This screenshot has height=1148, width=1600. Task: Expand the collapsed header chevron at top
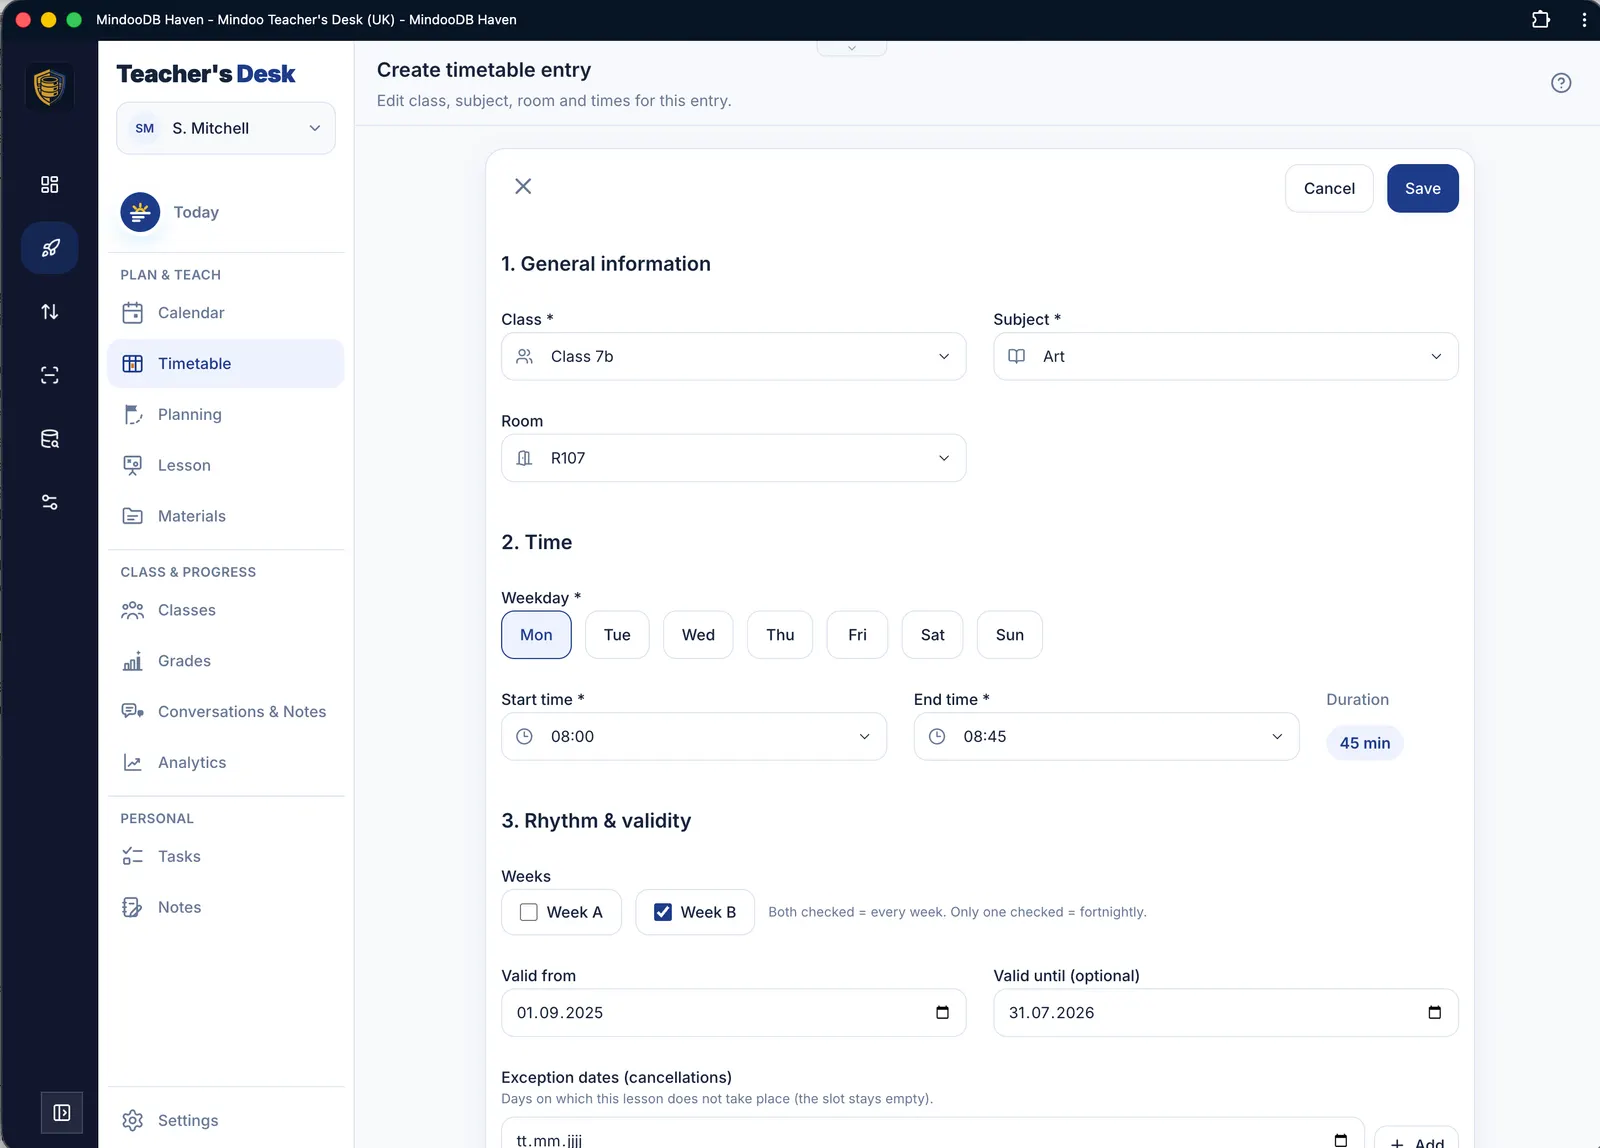point(852,48)
